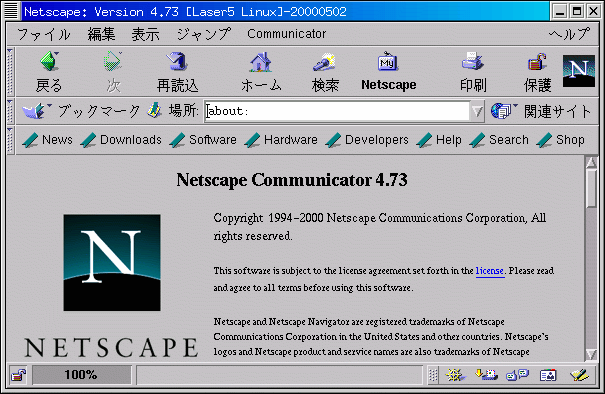
Task: Open the location field dropdown arrow
Action: [477, 112]
